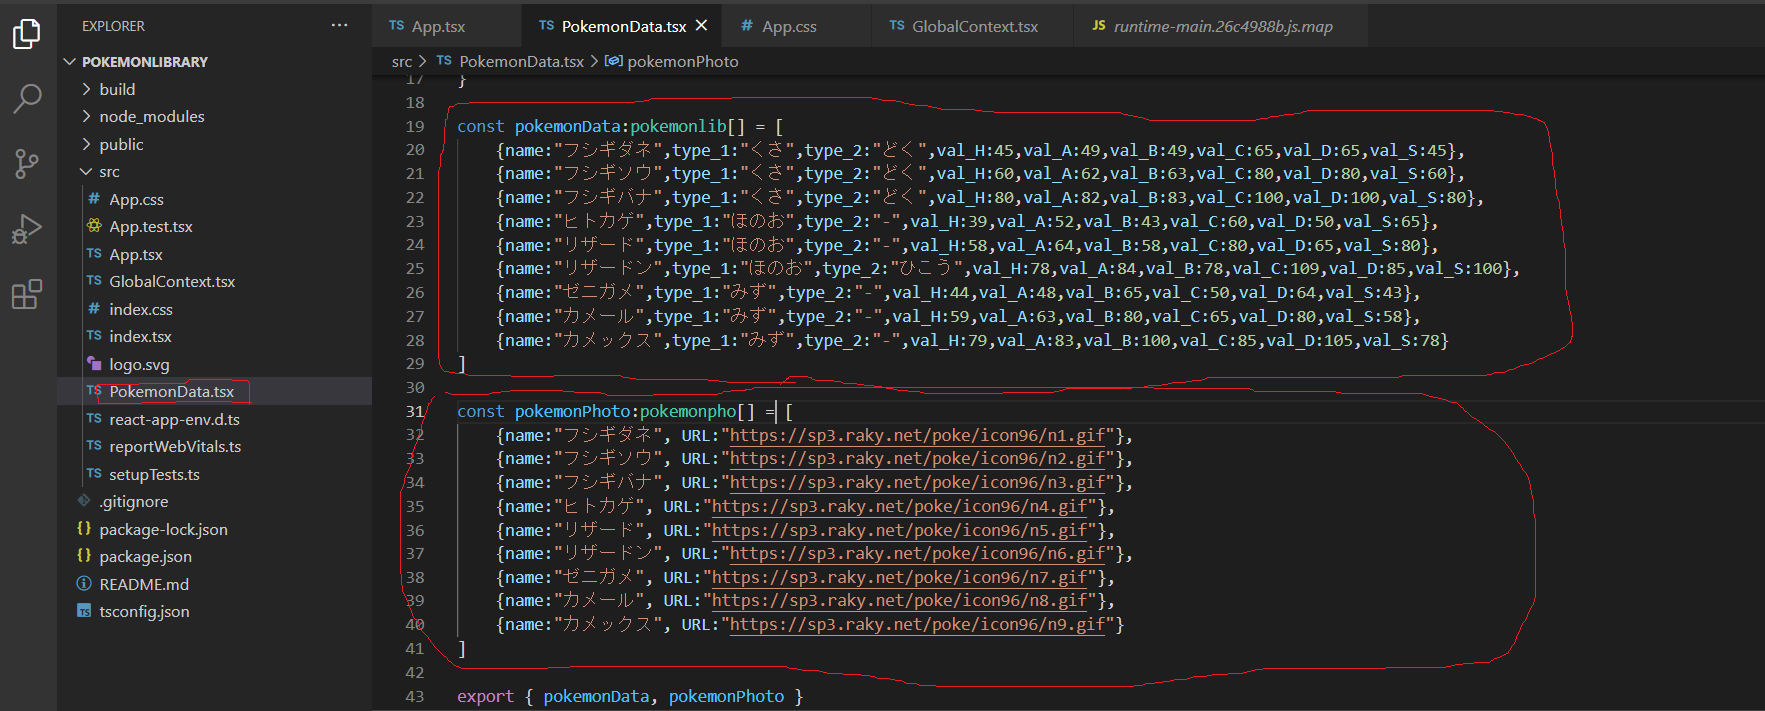
Task: Open tsconfig.json in the file explorer
Action: [214, 612]
